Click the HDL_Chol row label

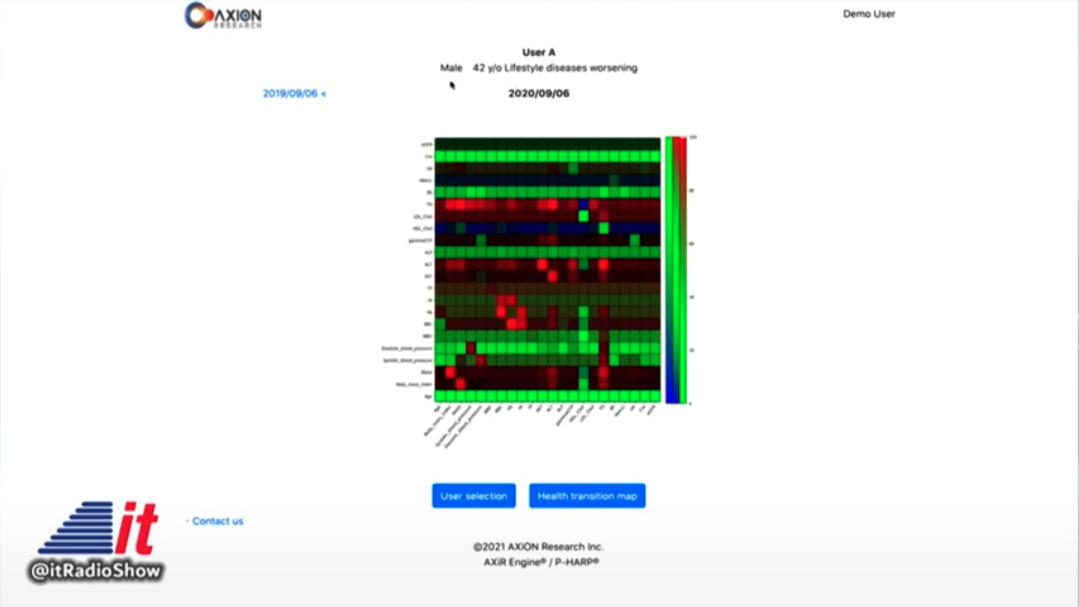[x=421, y=228]
